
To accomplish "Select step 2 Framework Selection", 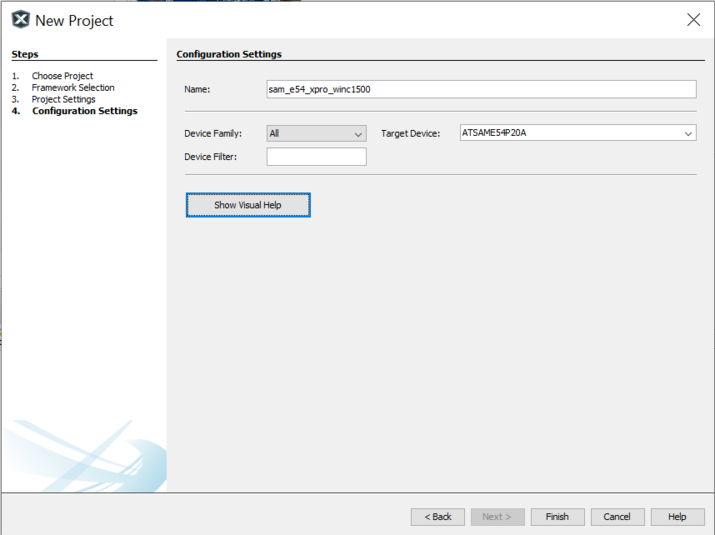I will [72, 88].
